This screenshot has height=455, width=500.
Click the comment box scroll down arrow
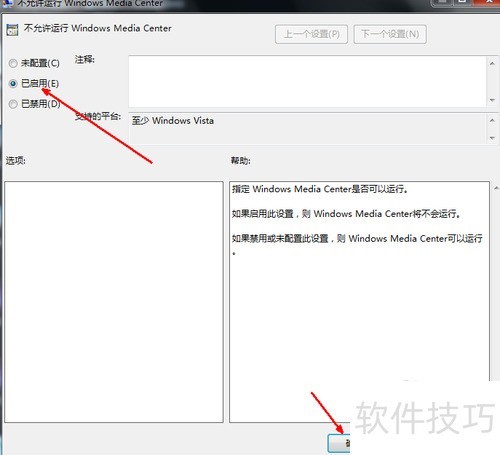pos(492,100)
